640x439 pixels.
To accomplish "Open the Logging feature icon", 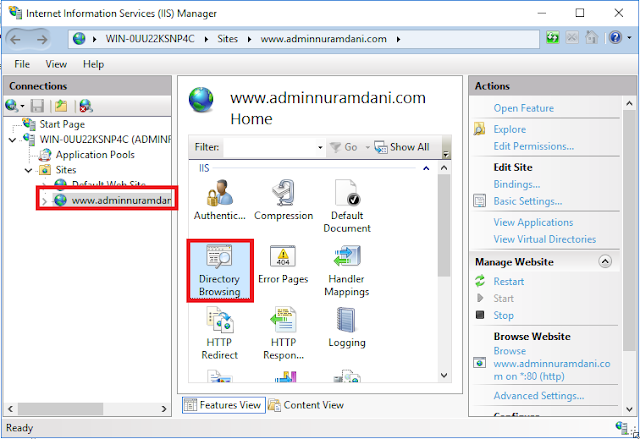I will click(347, 328).
